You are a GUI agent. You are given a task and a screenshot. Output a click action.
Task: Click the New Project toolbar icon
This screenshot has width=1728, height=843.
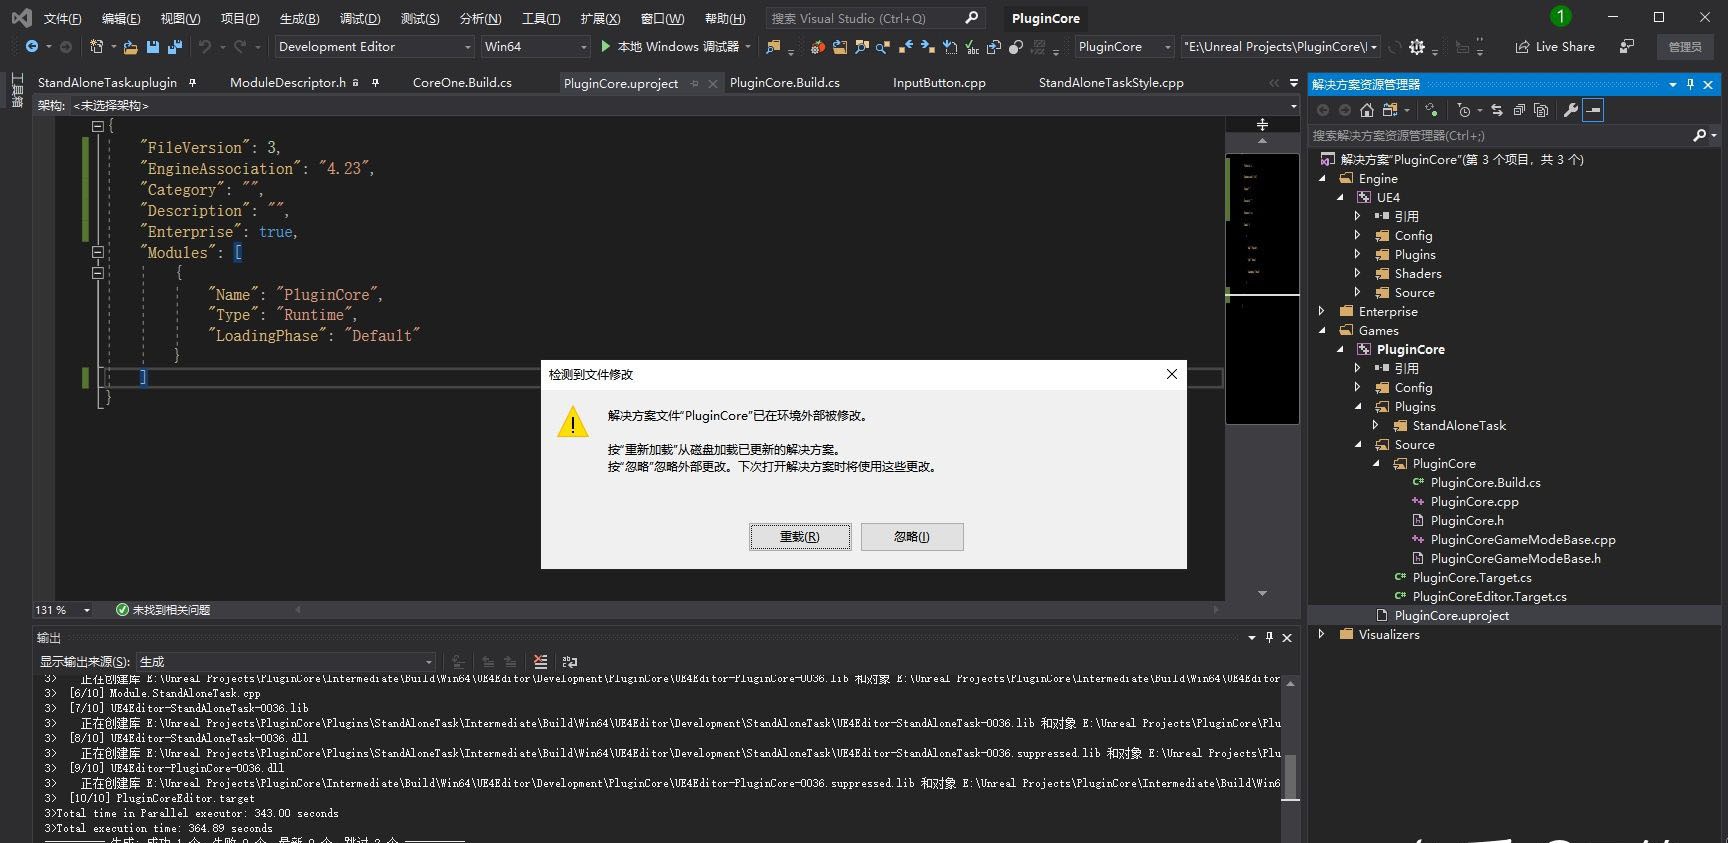point(96,47)
